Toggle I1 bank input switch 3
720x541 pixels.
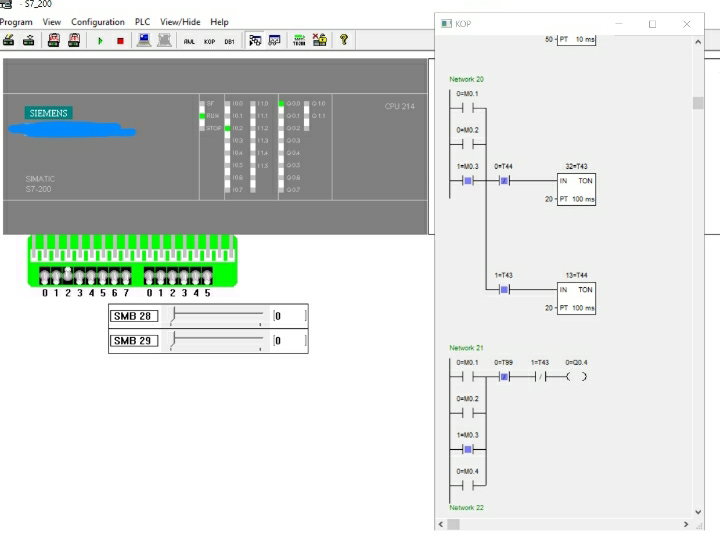click(184, 277)
